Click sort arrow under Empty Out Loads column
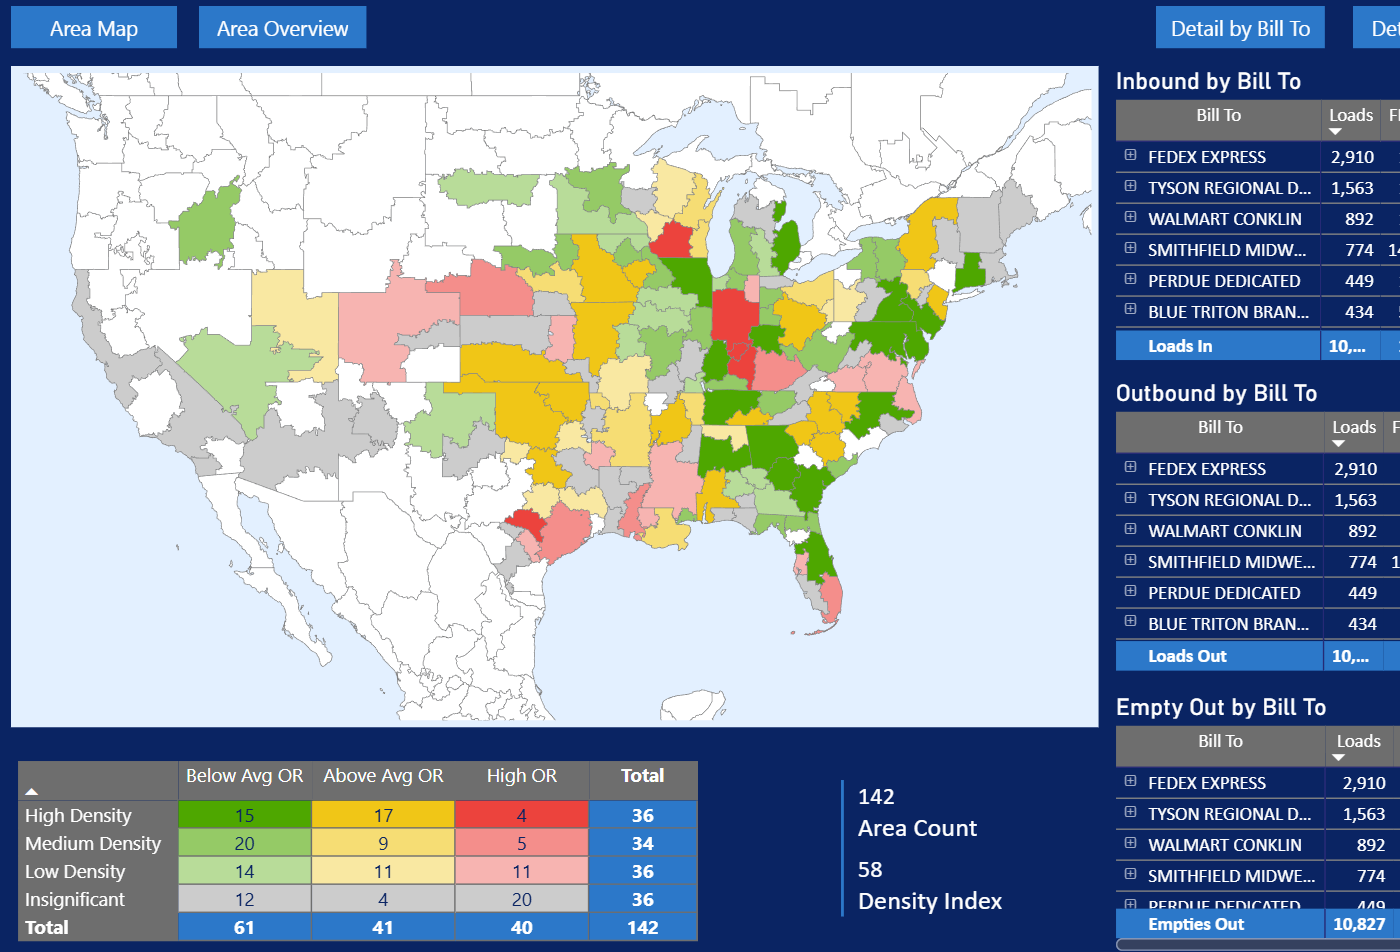Image resolution: width=1400 pixels, height=952 pixels. (1339, 758)
